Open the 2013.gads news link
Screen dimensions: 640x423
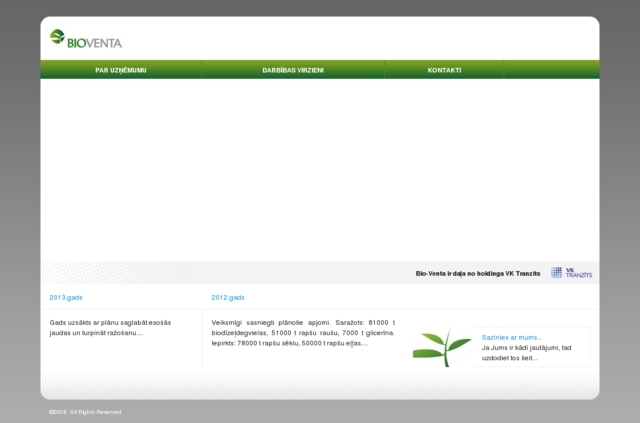click(66, 298)
